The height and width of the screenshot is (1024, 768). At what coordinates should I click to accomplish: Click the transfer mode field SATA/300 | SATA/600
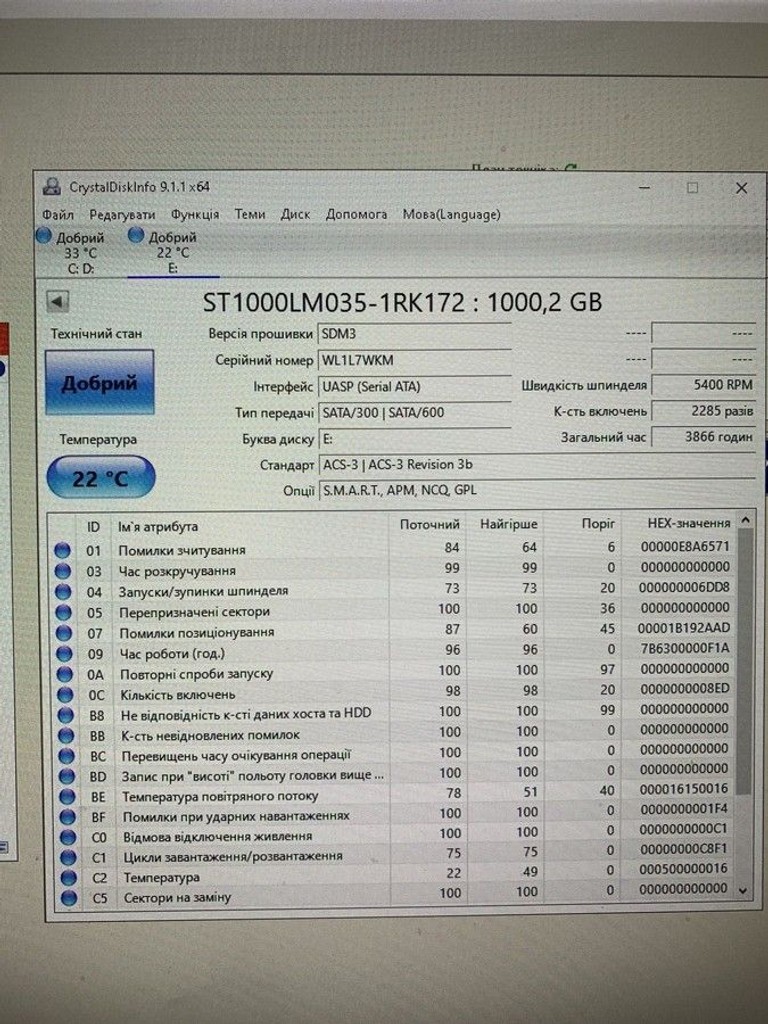[x=414, y=412]
